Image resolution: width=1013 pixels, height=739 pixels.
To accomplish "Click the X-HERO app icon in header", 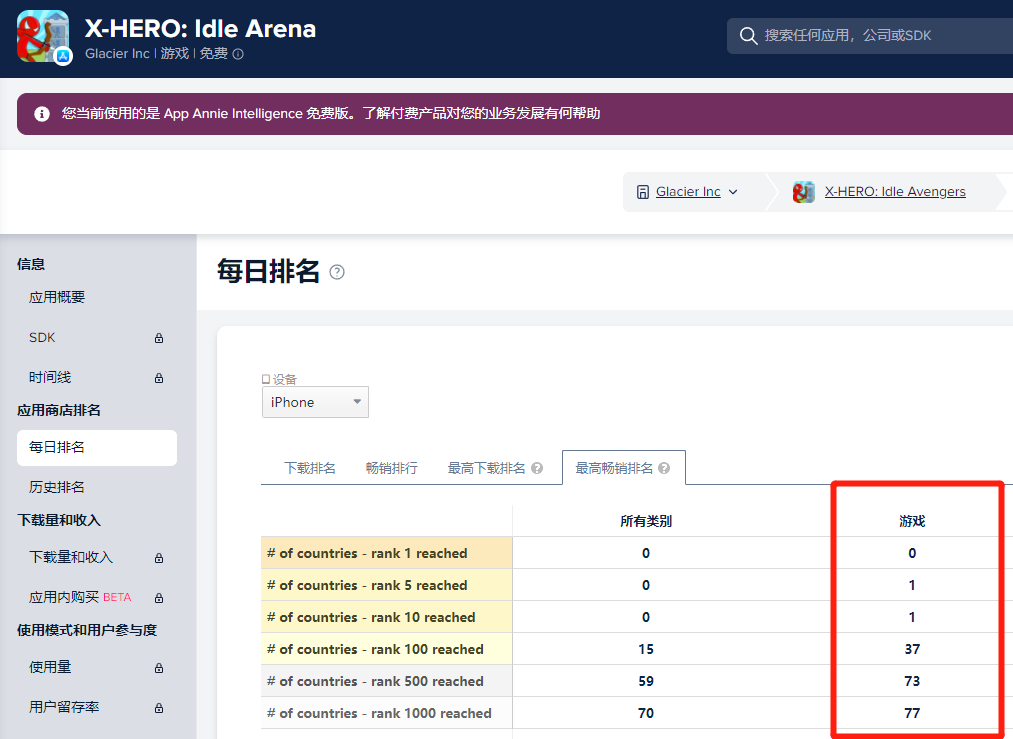I will click(43, 37).
